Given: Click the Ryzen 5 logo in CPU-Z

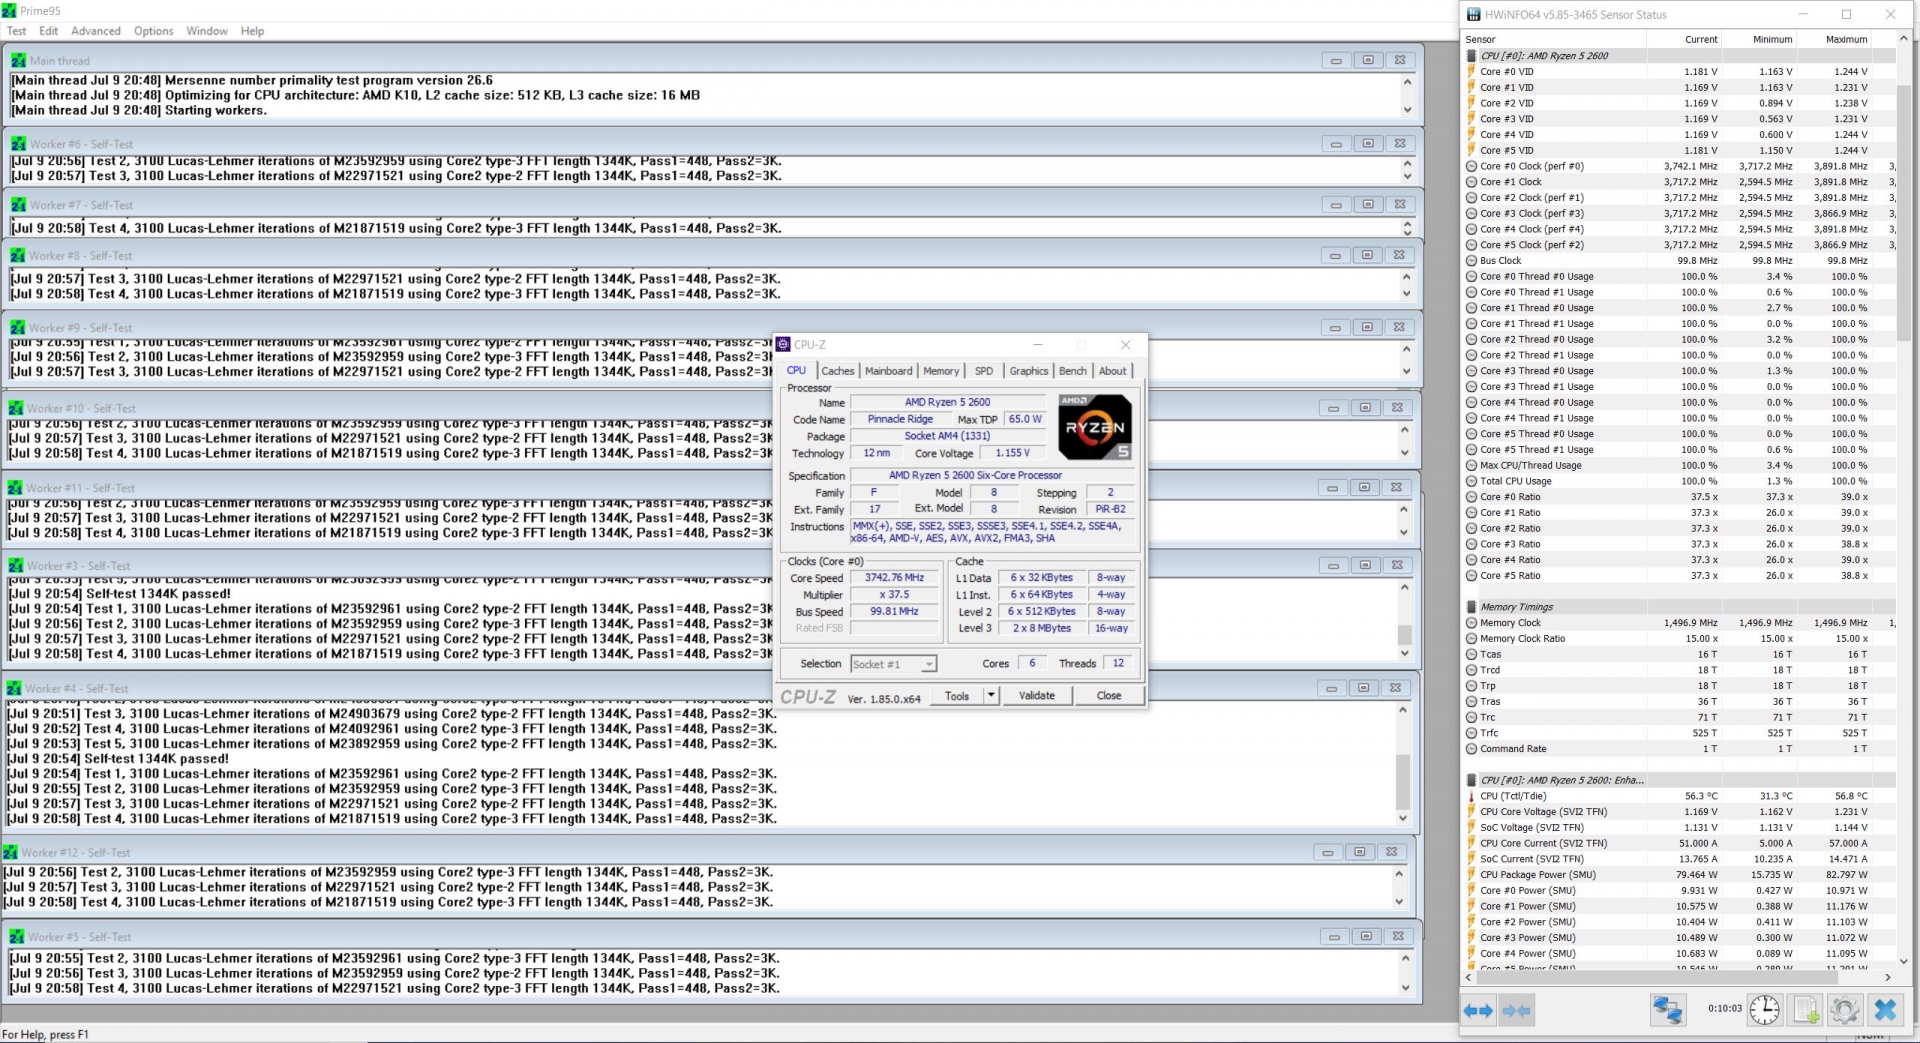Looking at the screenshot, I should [1095, 427].
